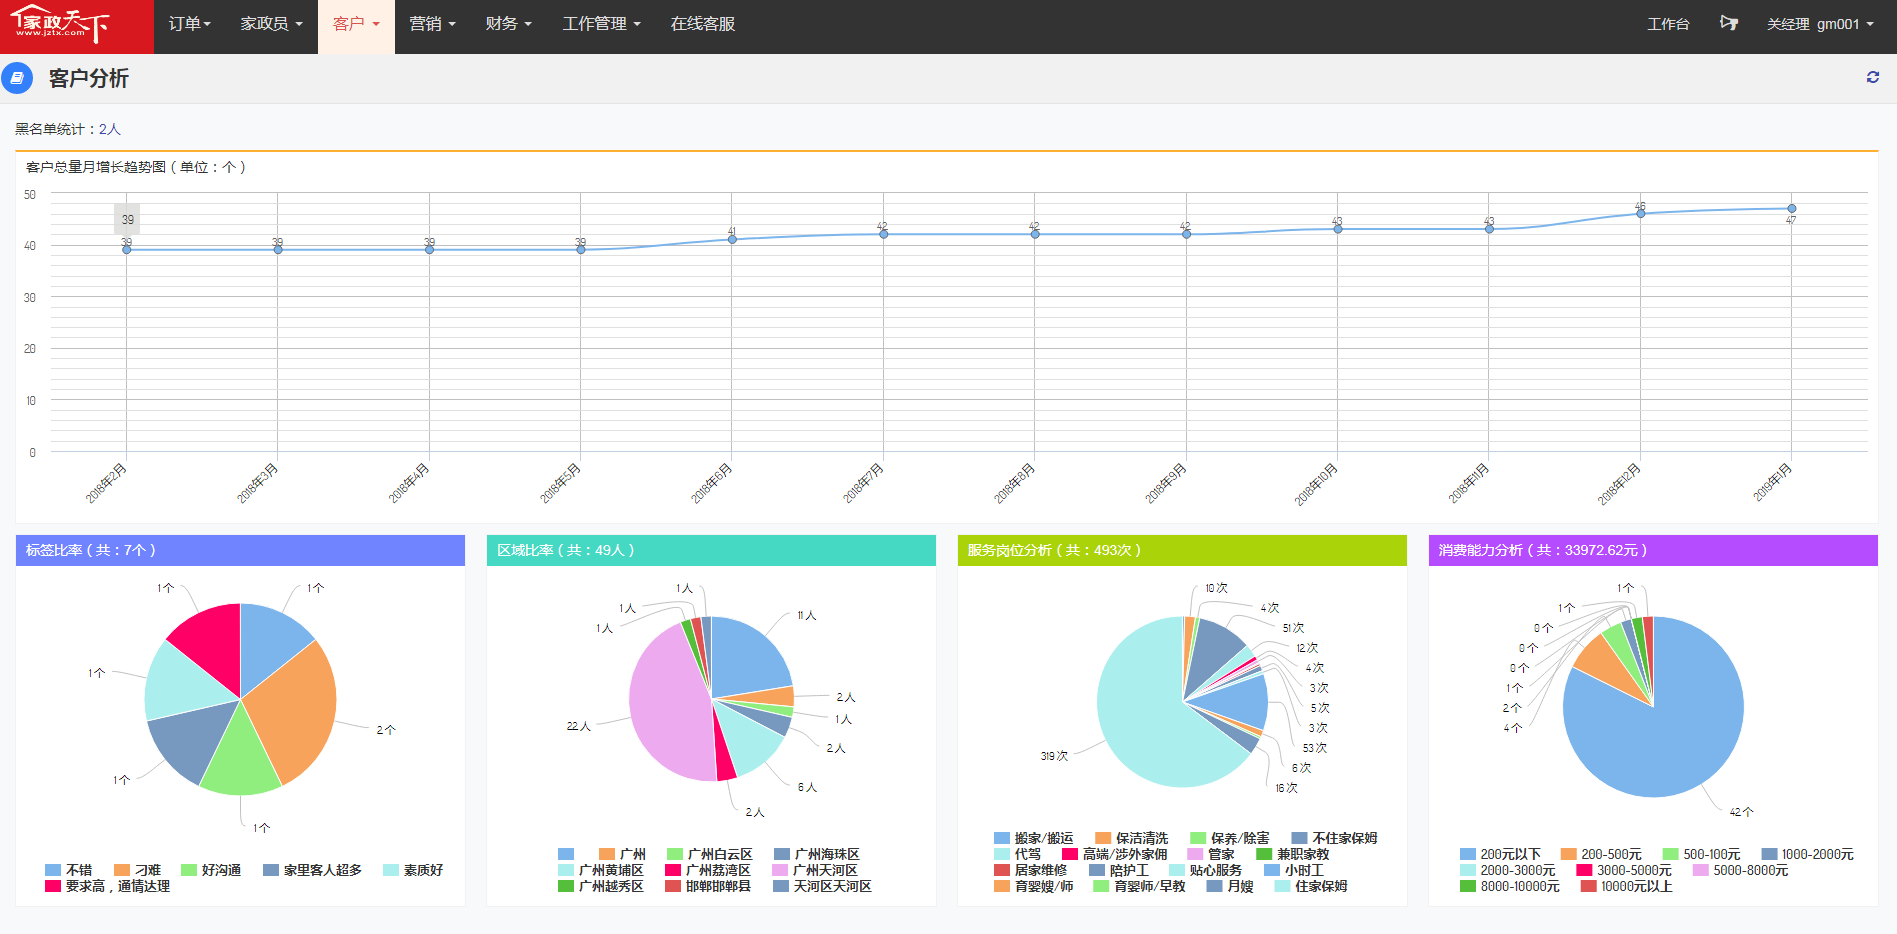
Task: Toggle the 广州天河区 legend item
Action: pyautogui.click(x=815, y=870)
